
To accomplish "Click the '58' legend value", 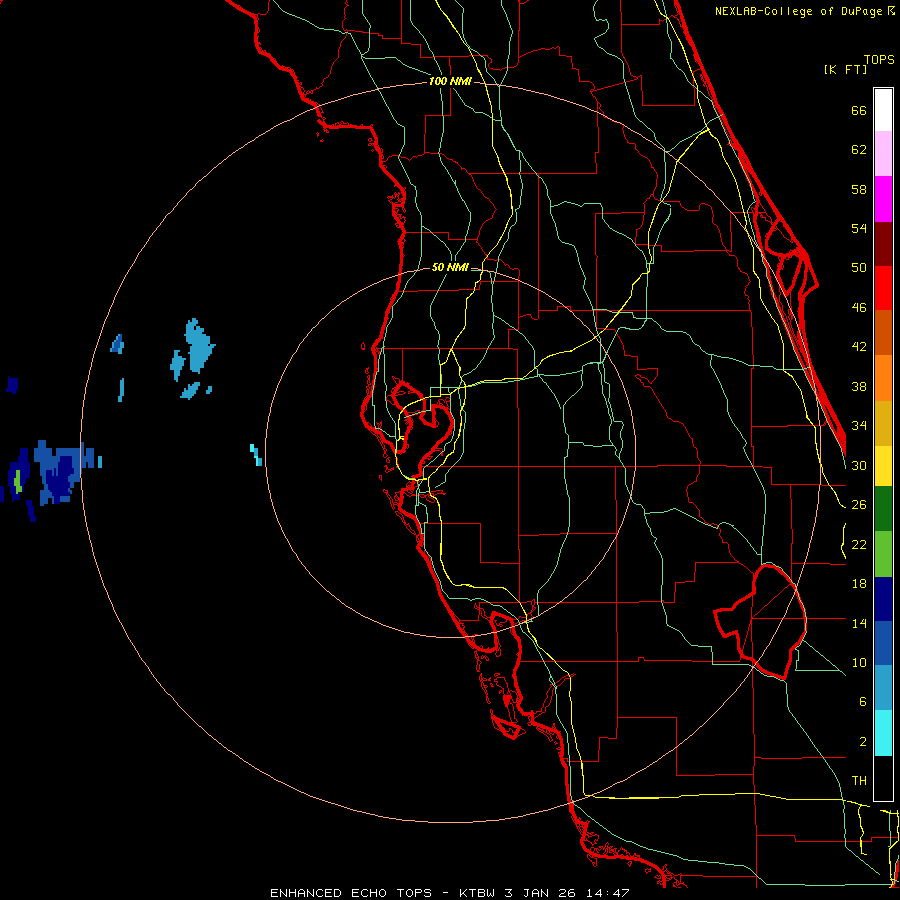I will tap(859, 189).
